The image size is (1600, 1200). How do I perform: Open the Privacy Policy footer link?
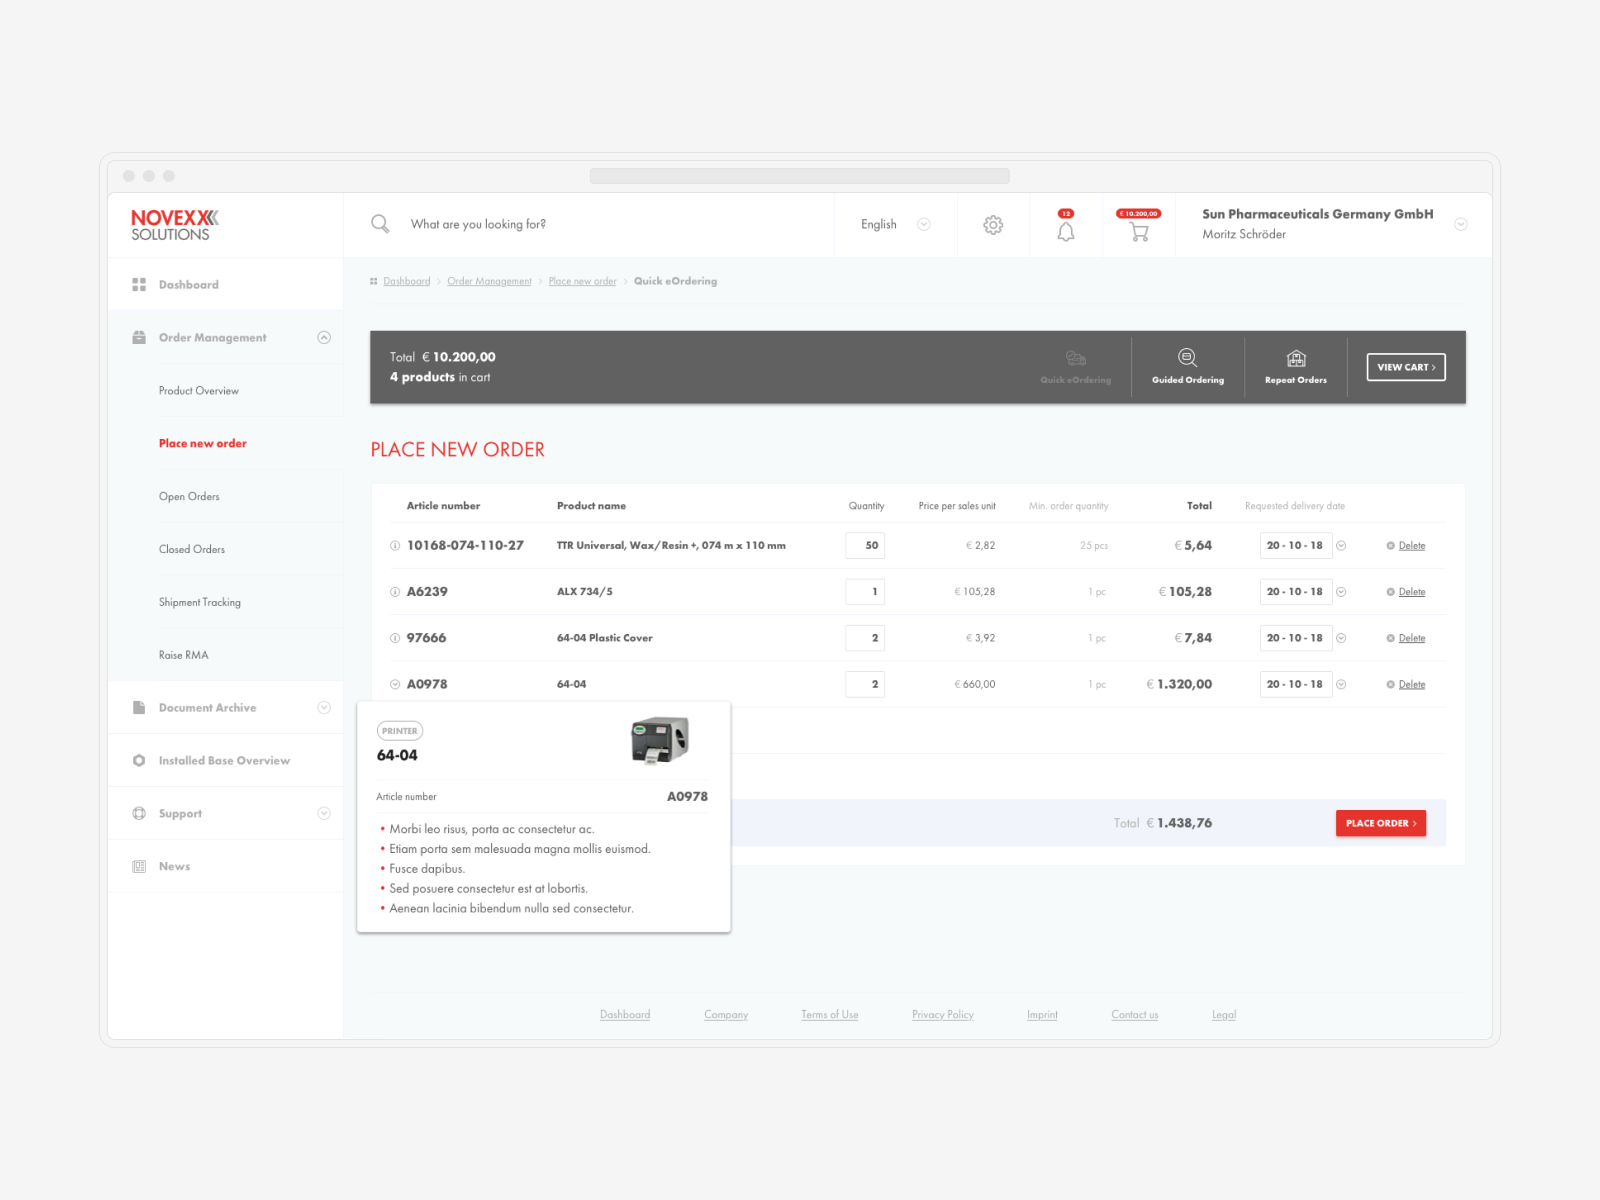[x=943, y=1014]
